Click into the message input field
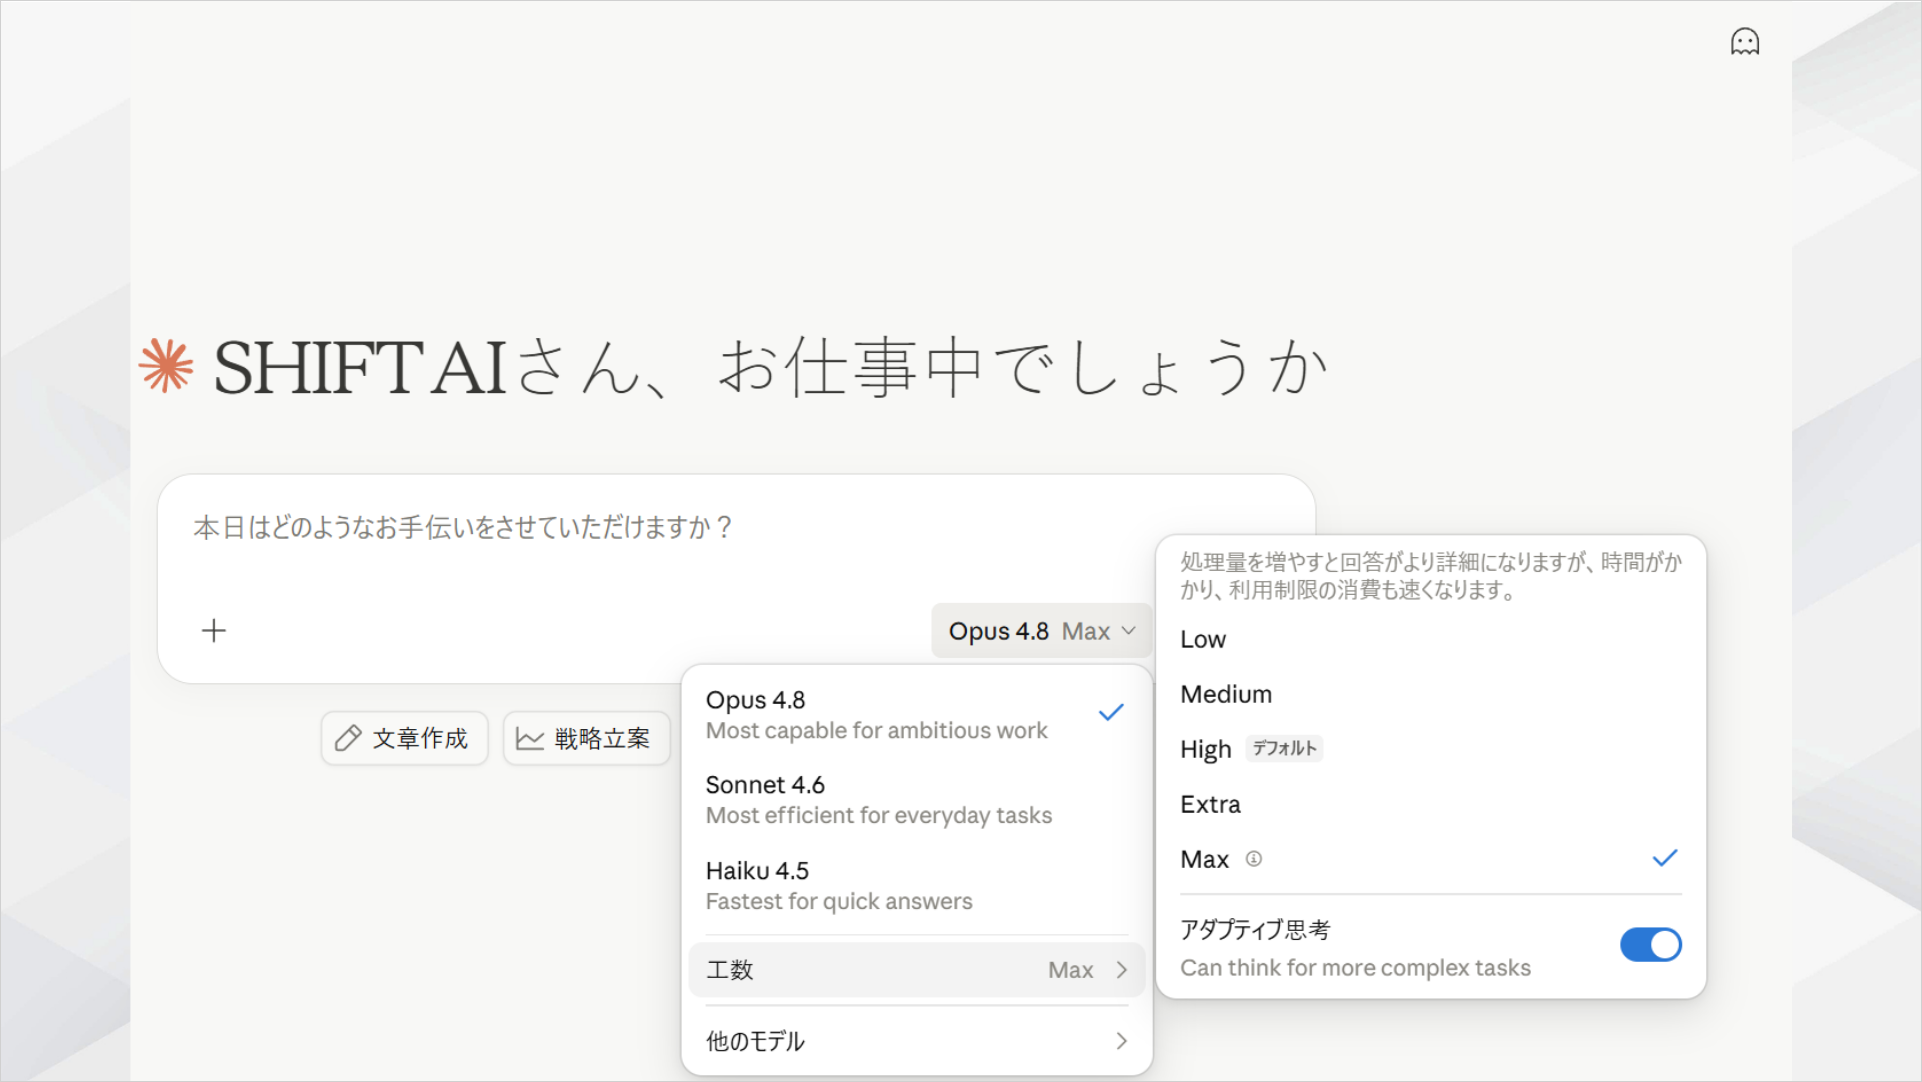The height and width of the screenshot is (1082, 1922). 736,527
